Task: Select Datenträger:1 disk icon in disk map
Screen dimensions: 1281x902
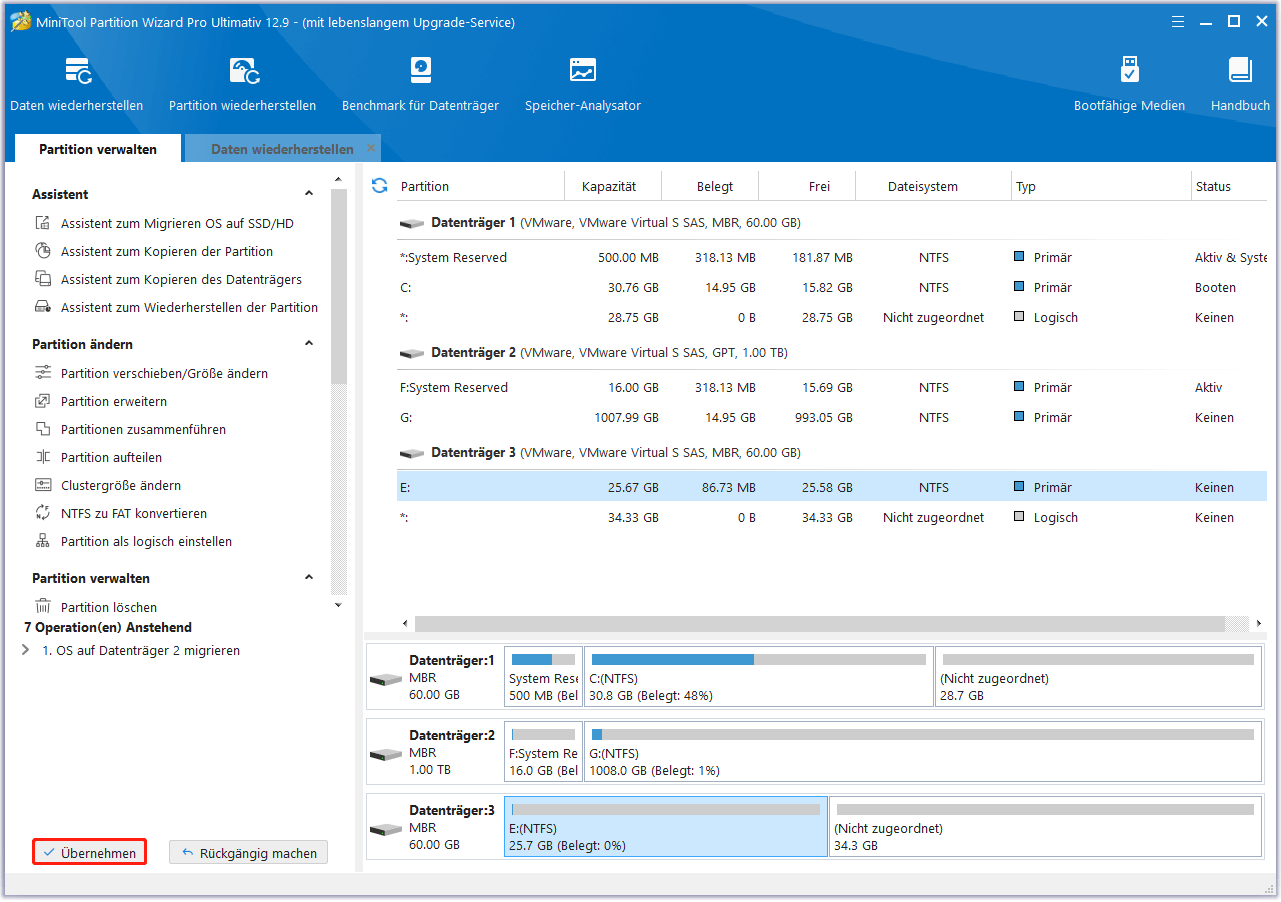Action: [386, 680]
